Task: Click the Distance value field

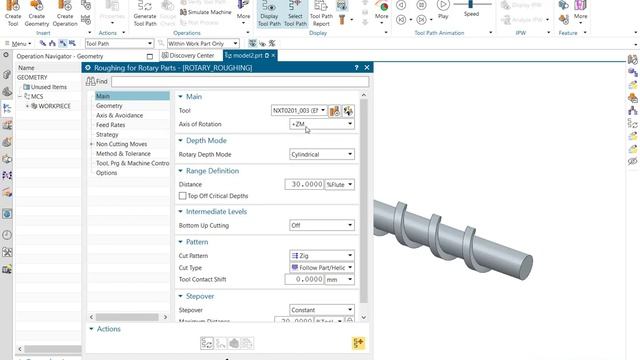Action: pos(304,184)
